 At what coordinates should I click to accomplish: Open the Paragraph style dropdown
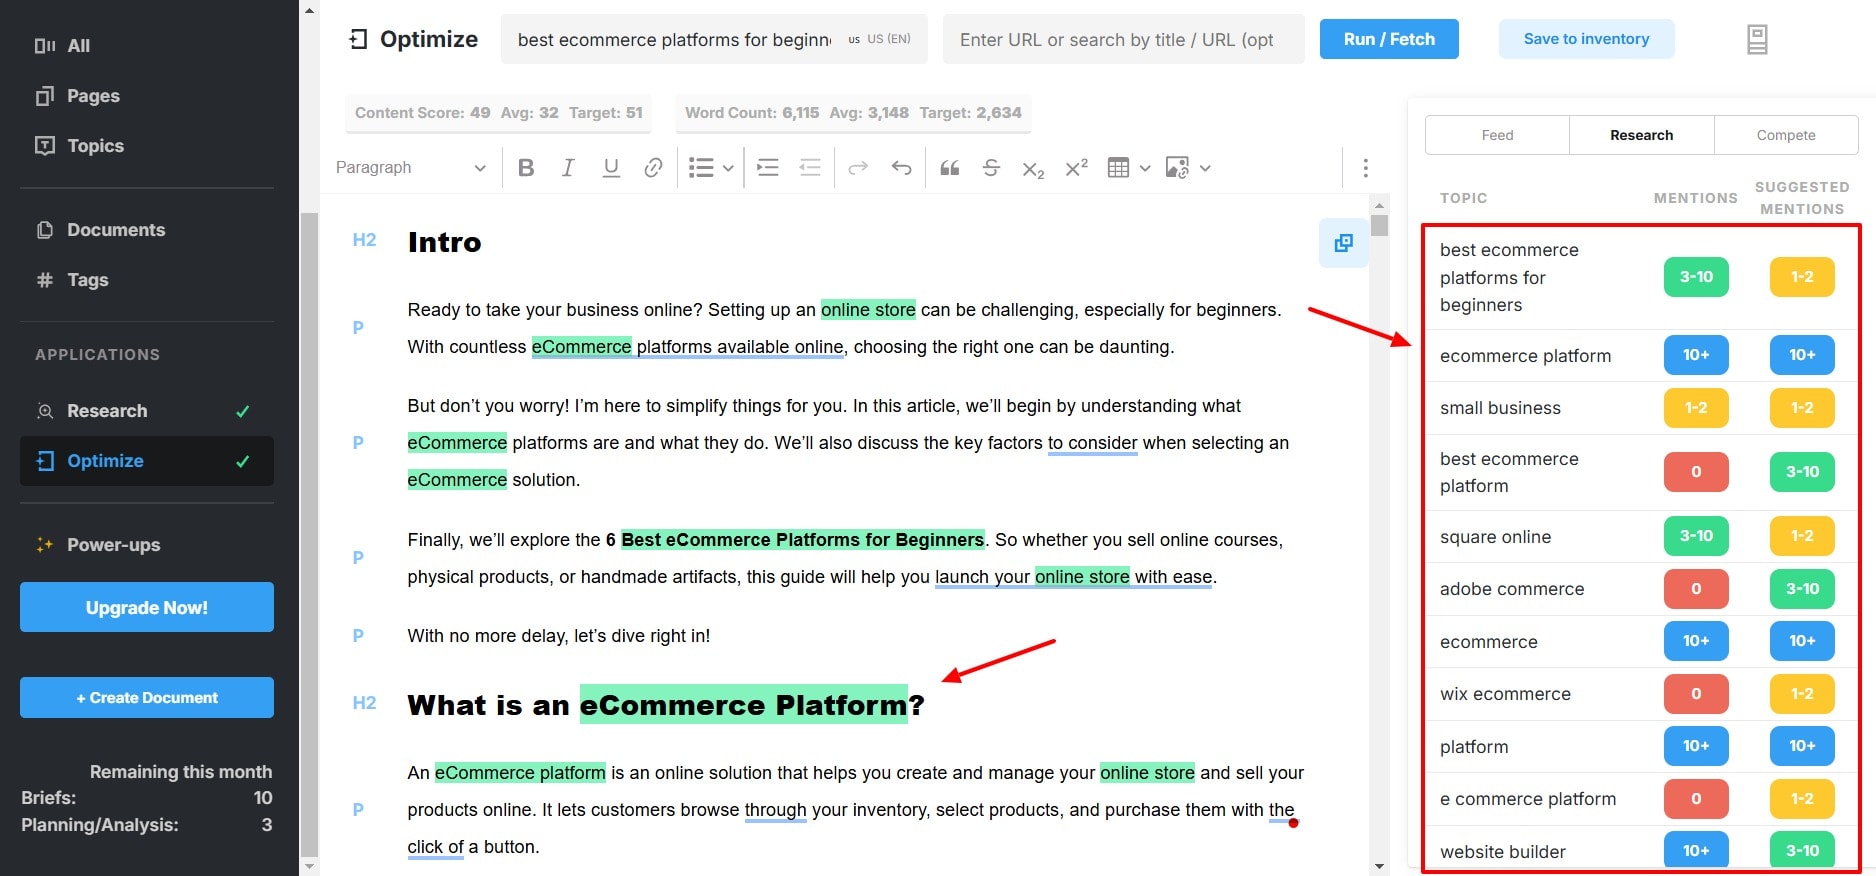pos(410,168)
